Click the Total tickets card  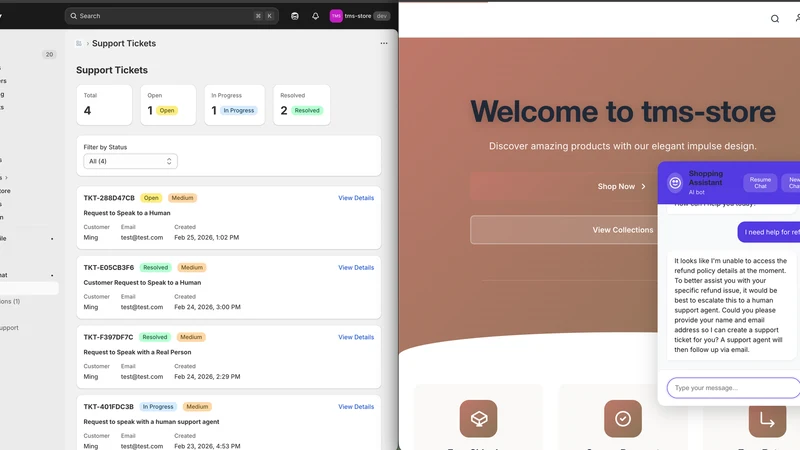tap(104, 105)
